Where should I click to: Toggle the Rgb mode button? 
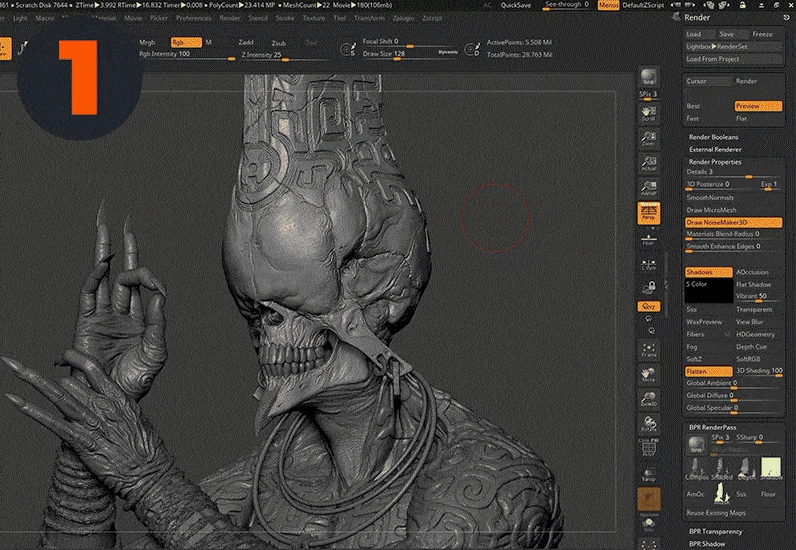(186, 42)
